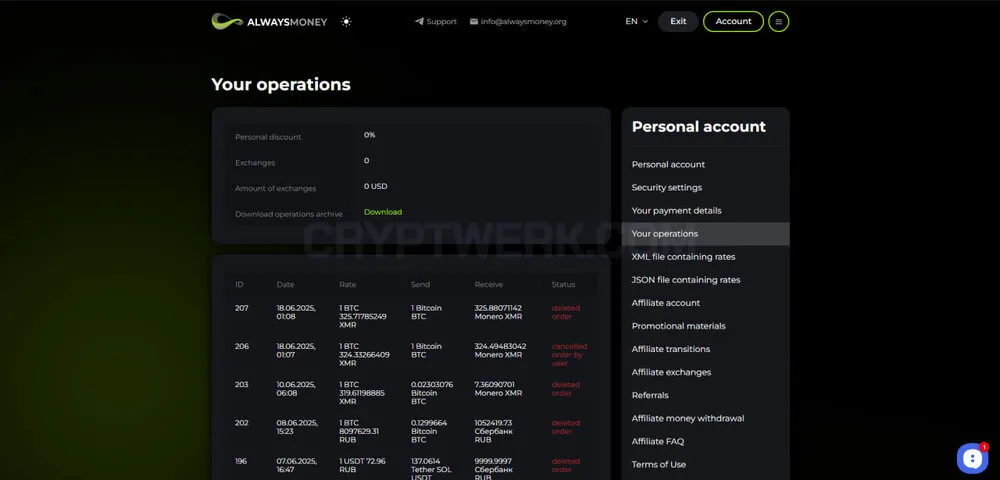Click receive amount 325.88071142 Monero XMR
Screen dimensions: 1000x480
pos(498,312)
